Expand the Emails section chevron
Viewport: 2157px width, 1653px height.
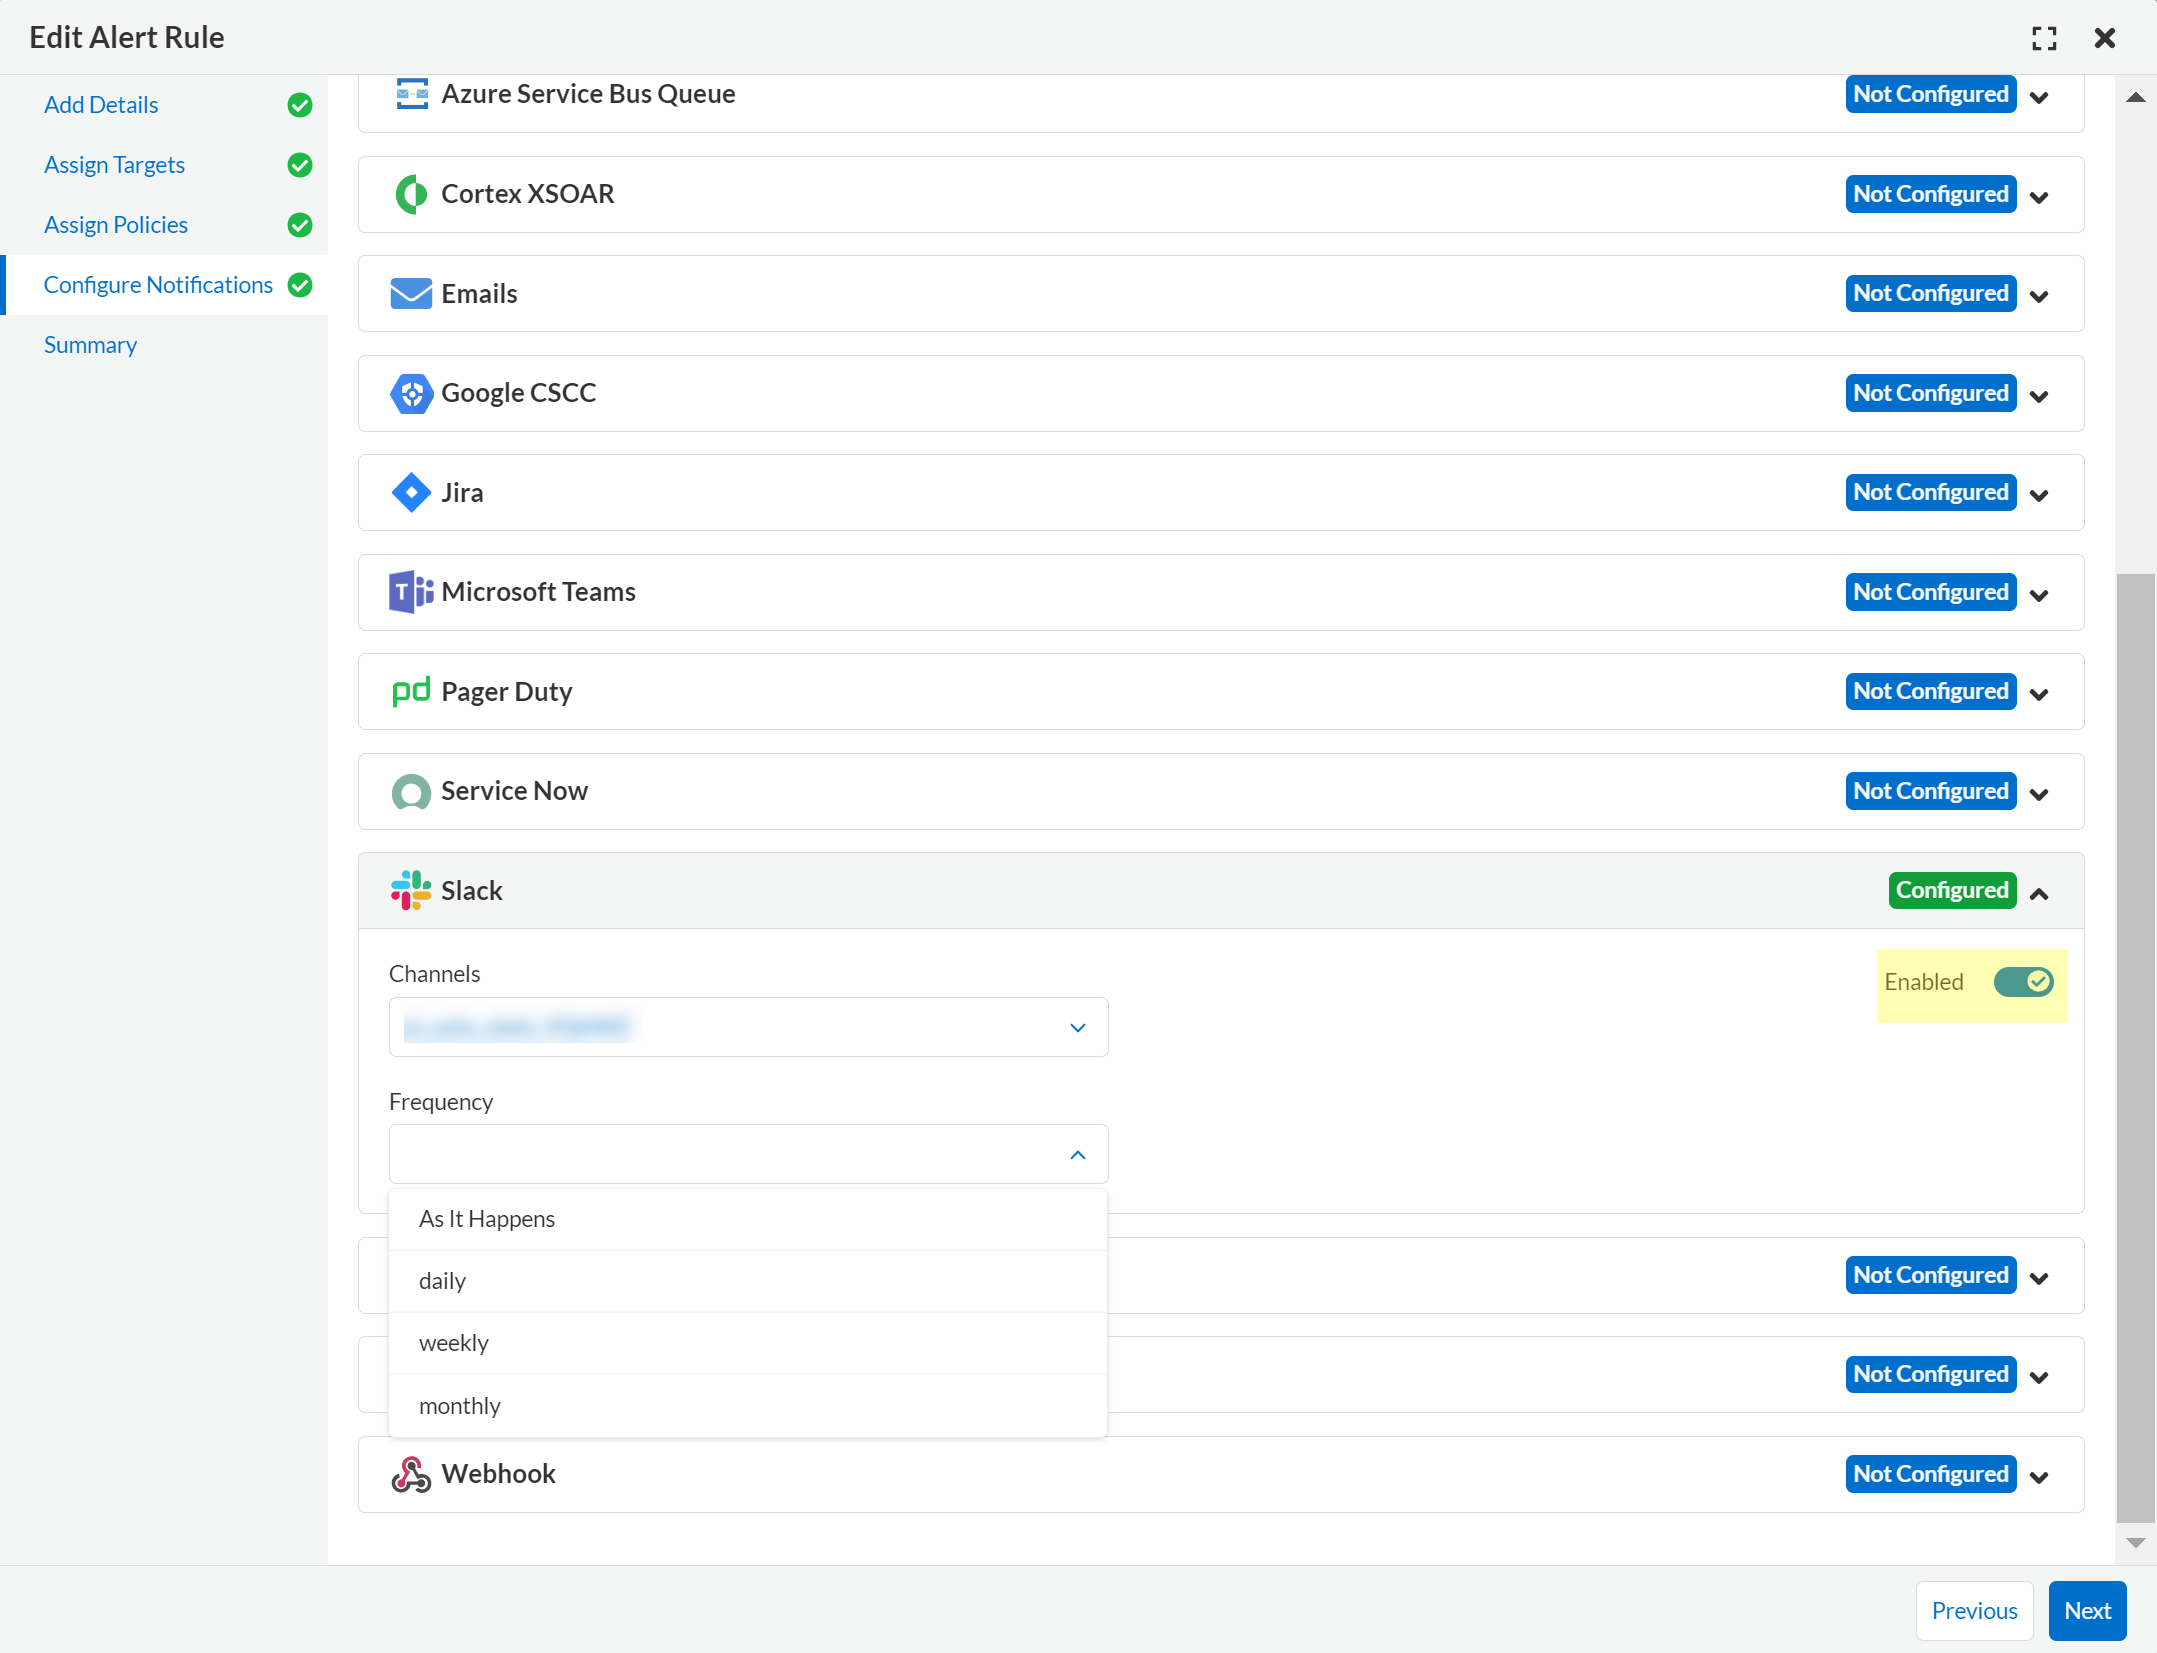point(2040,296)
